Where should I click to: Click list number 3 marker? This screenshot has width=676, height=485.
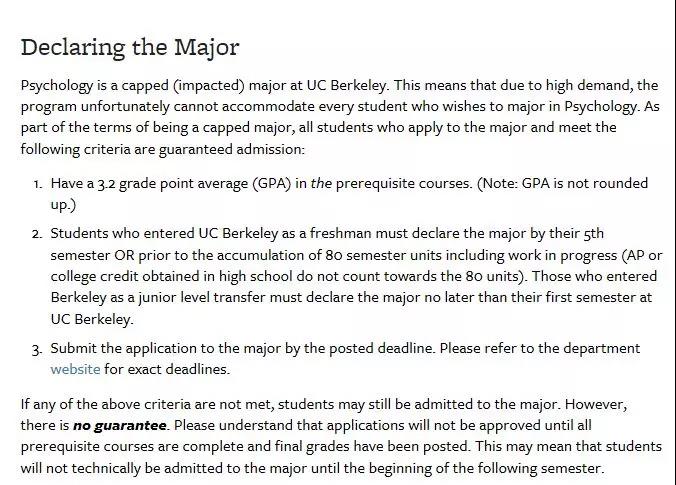pos(37,349)
